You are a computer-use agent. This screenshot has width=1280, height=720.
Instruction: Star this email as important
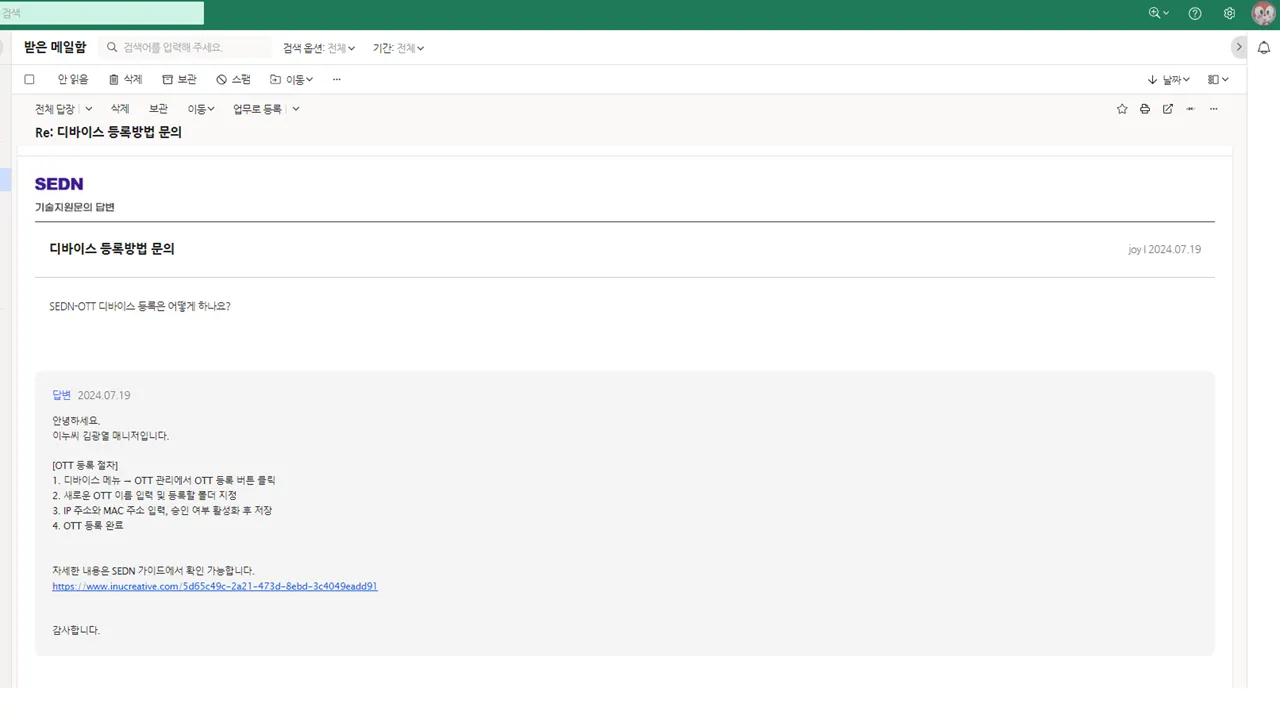(x=1122, y=109)
